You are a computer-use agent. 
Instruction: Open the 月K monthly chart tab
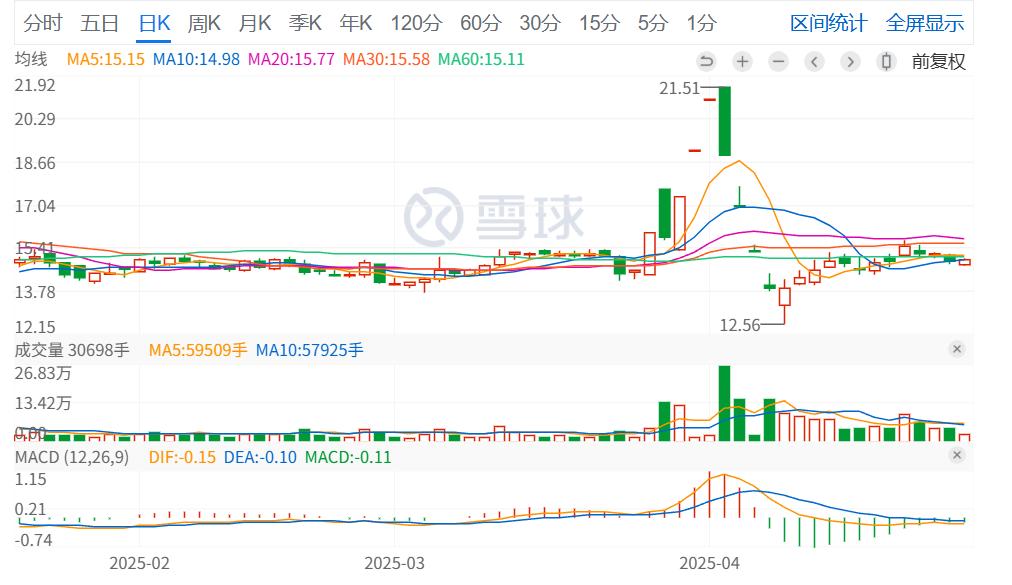tap(255, 23)
